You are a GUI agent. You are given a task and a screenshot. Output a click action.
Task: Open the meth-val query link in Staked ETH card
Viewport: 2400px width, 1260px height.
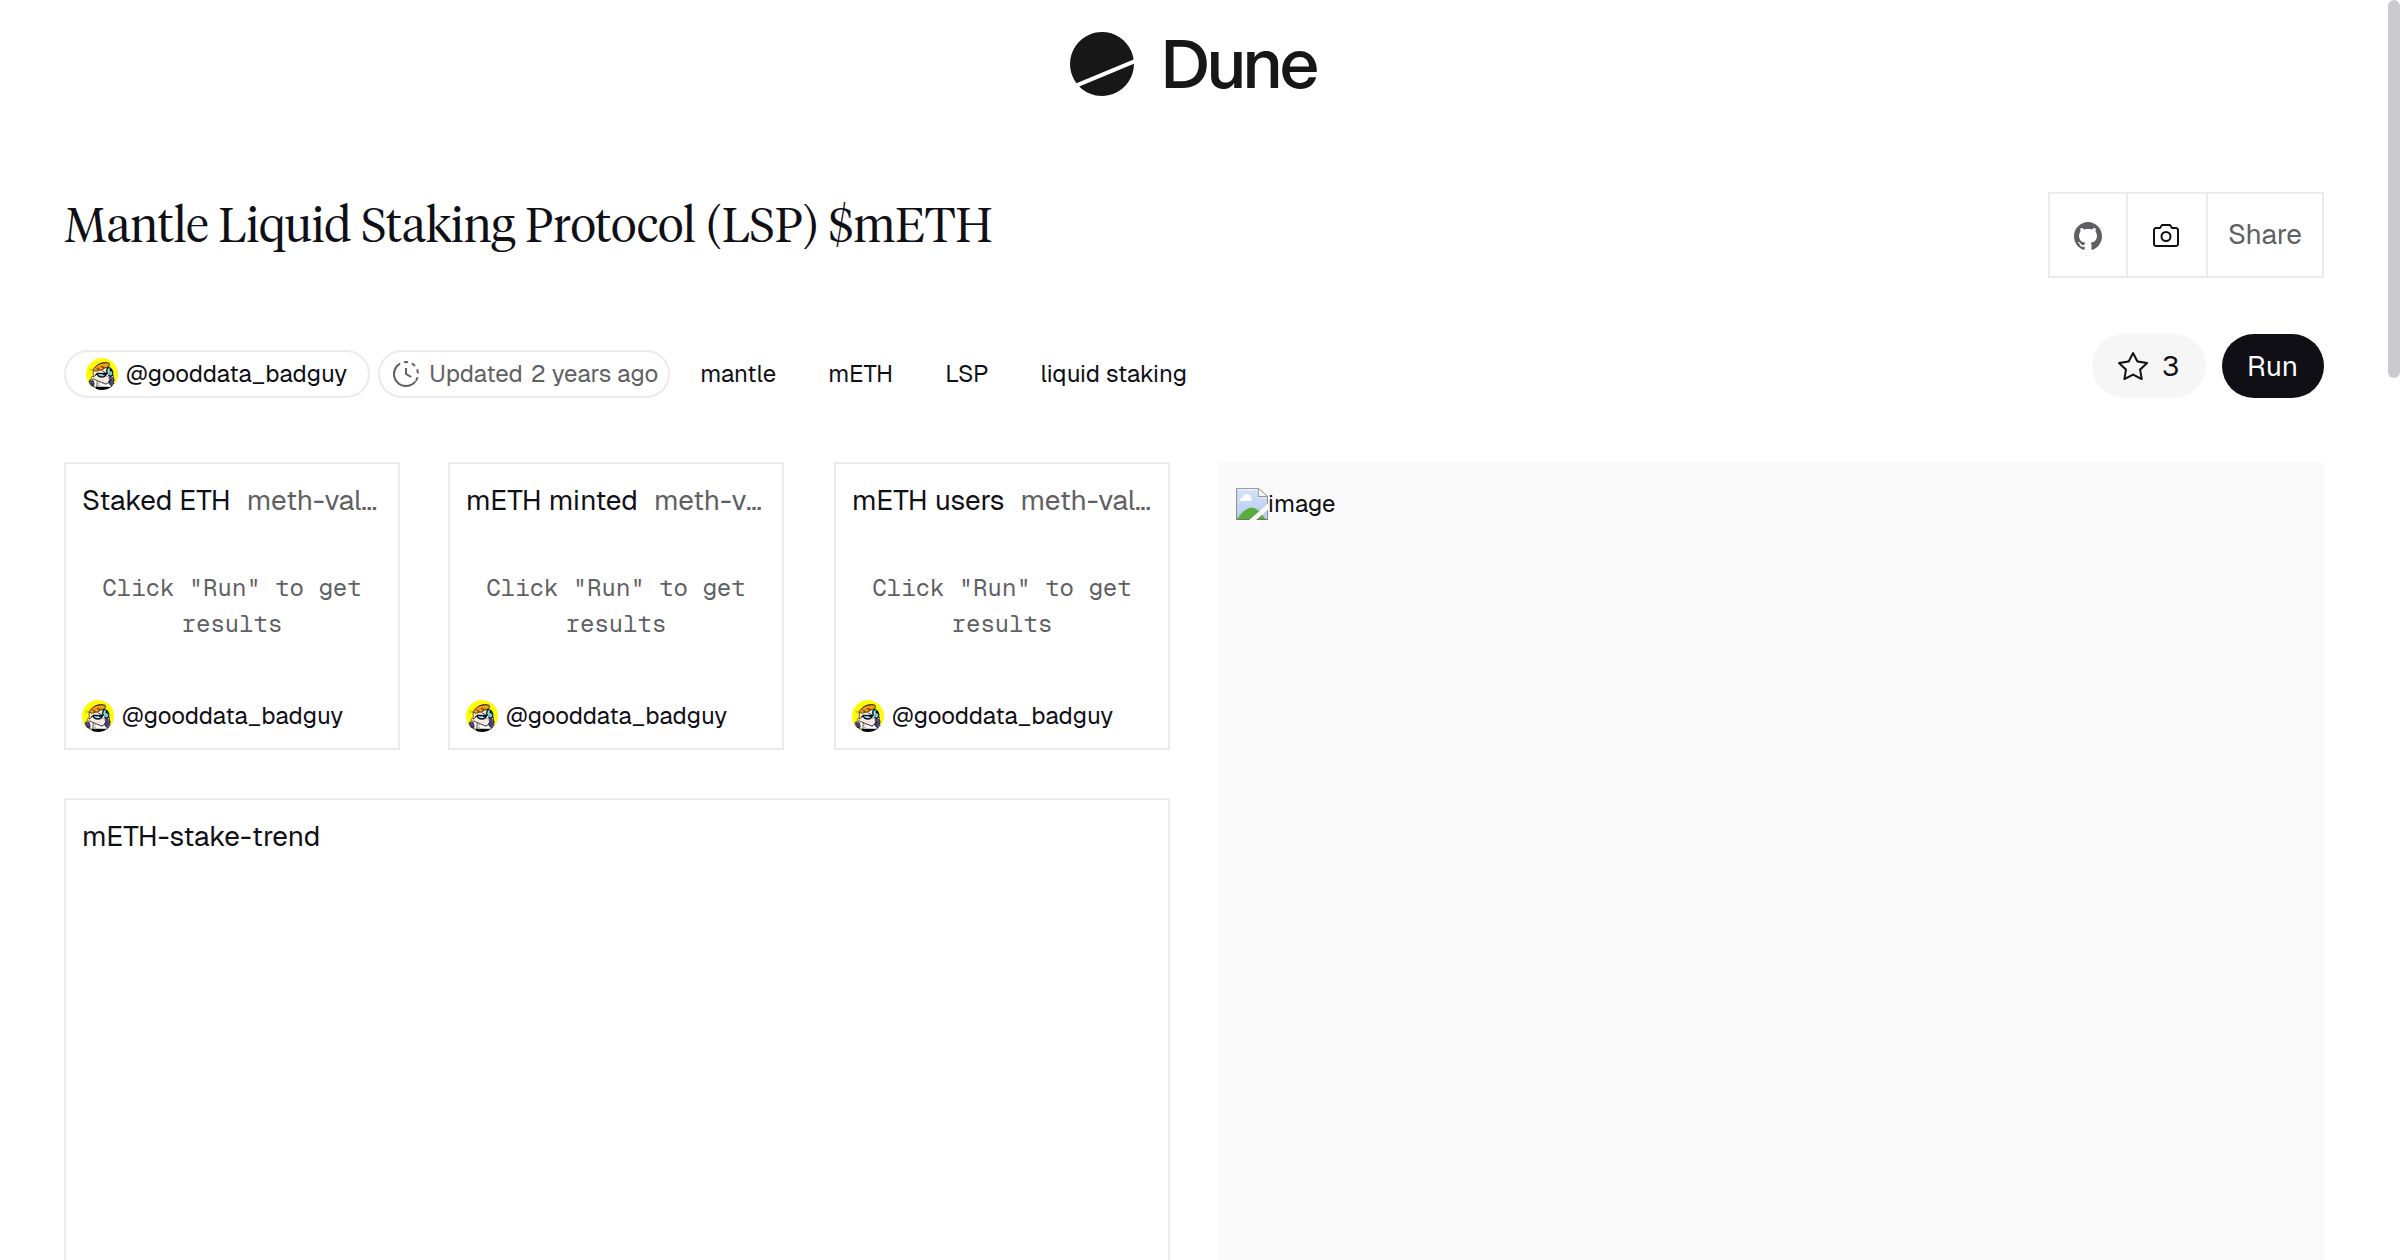tap(313, 501)
